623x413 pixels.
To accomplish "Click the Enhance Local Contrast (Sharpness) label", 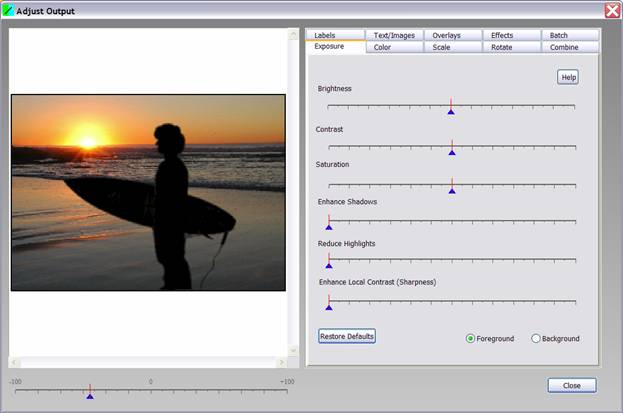I will (377, 282).
